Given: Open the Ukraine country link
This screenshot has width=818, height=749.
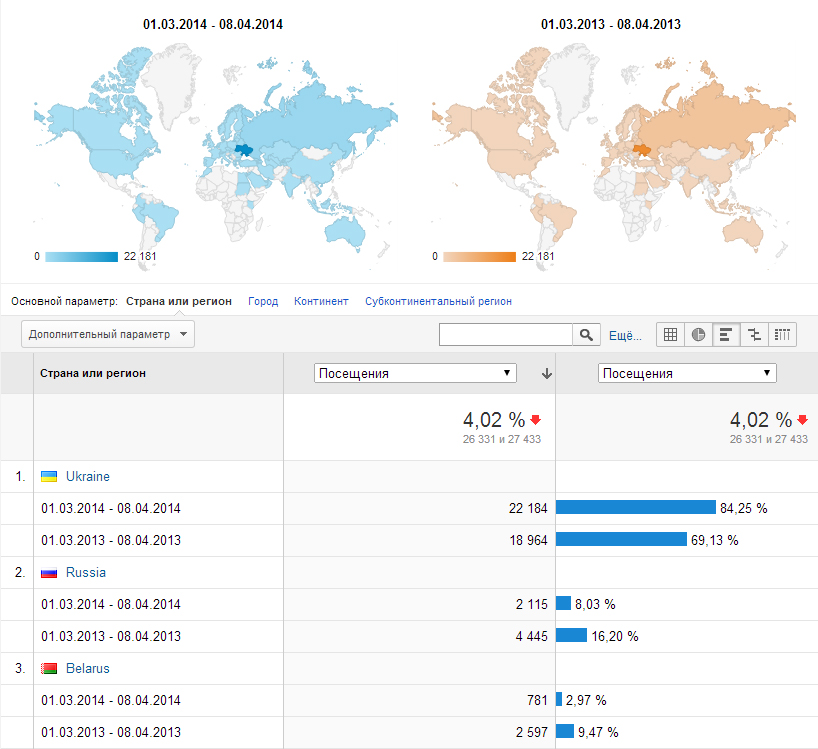Looking at the screenshot, I should 88,477.
